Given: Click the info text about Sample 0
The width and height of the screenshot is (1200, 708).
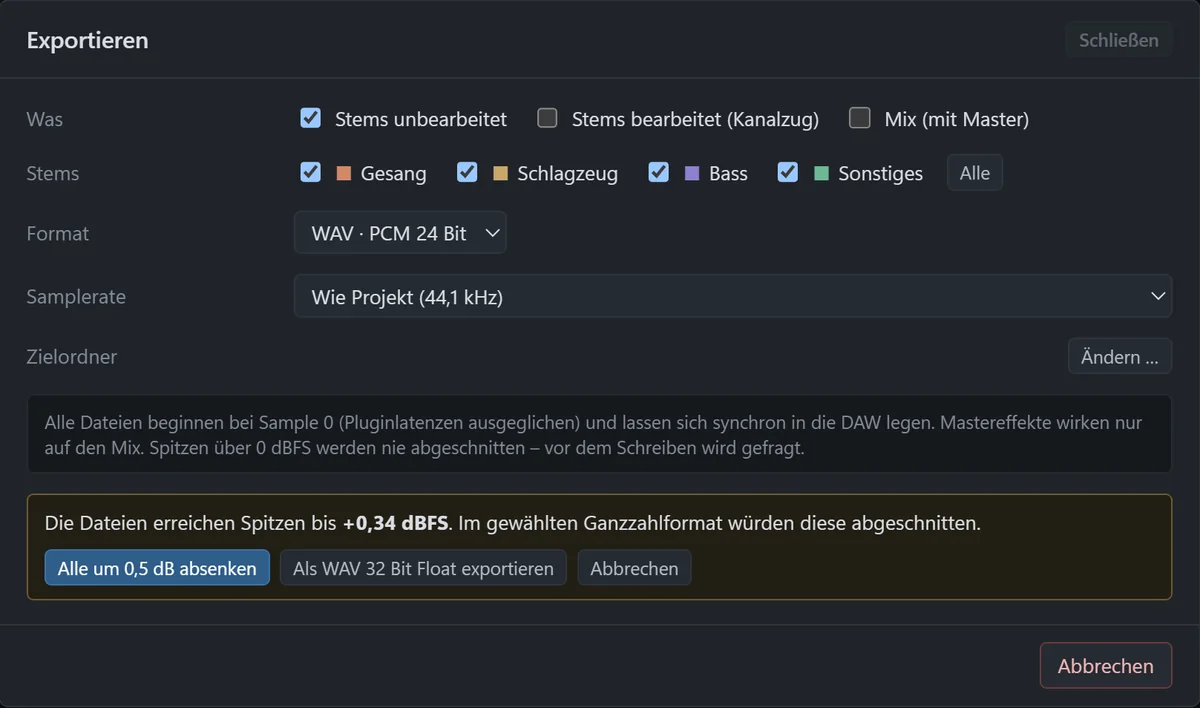Looking at the screenshot, I should click(x=599, y=435).
